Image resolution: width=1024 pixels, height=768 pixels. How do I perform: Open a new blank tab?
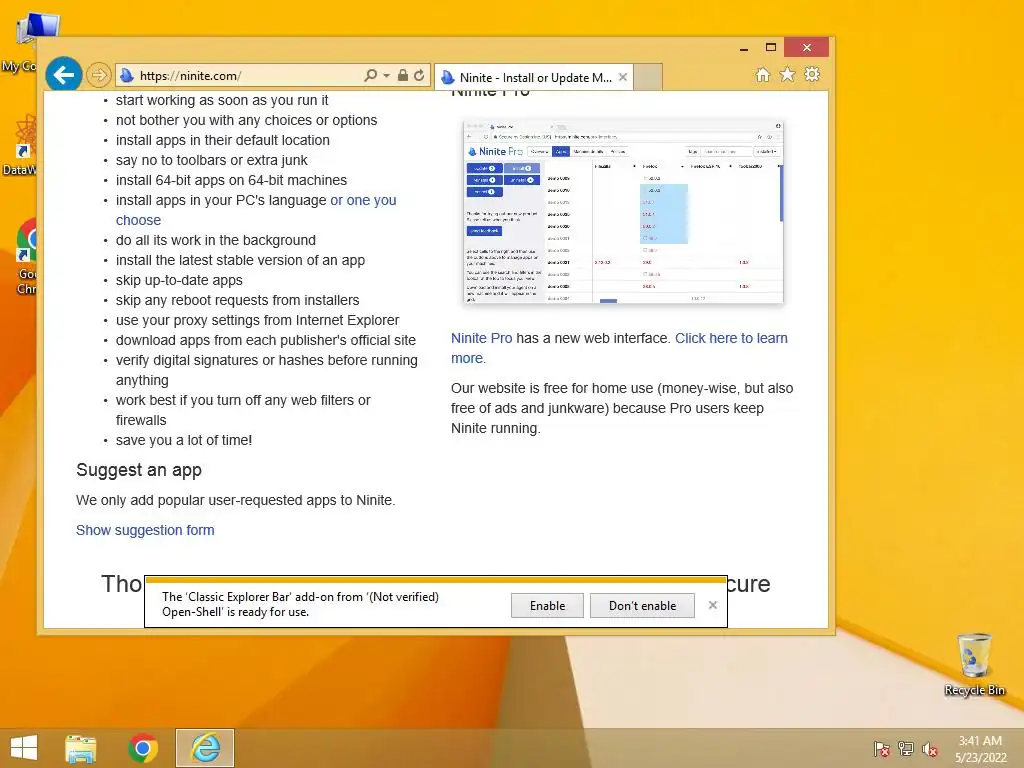pos(648,77)
